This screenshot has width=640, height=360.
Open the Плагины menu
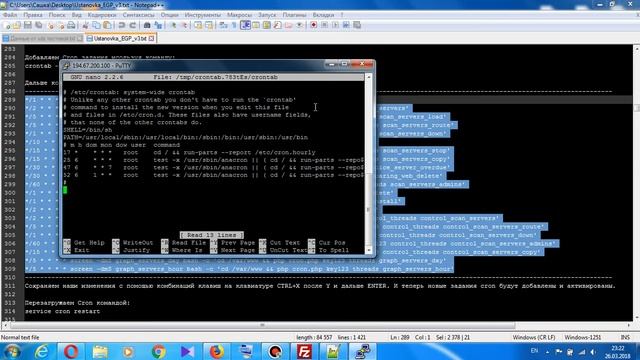pyautogui.click(x=294, y=15)
